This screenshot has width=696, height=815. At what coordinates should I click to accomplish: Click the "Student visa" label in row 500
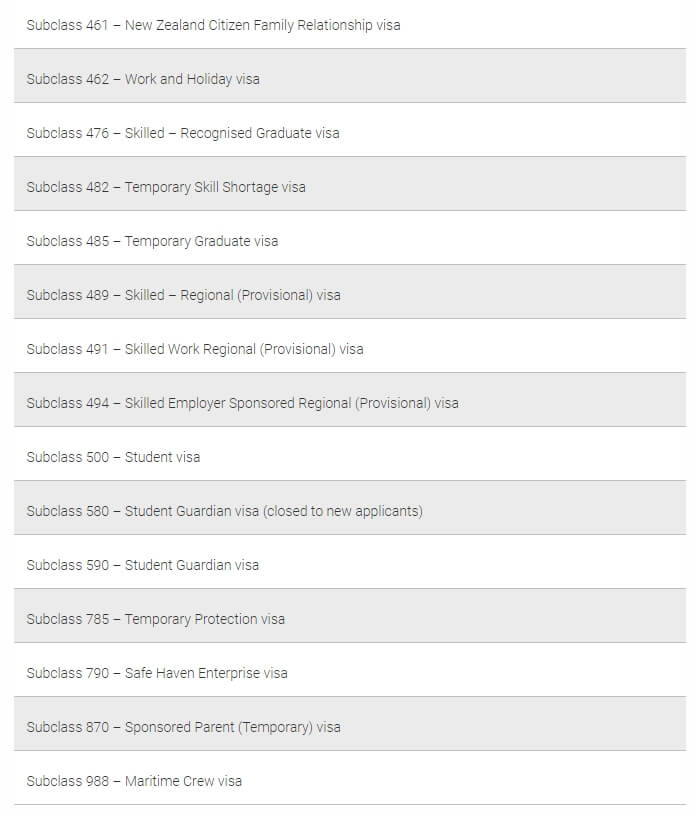click(x=162, y=457)
